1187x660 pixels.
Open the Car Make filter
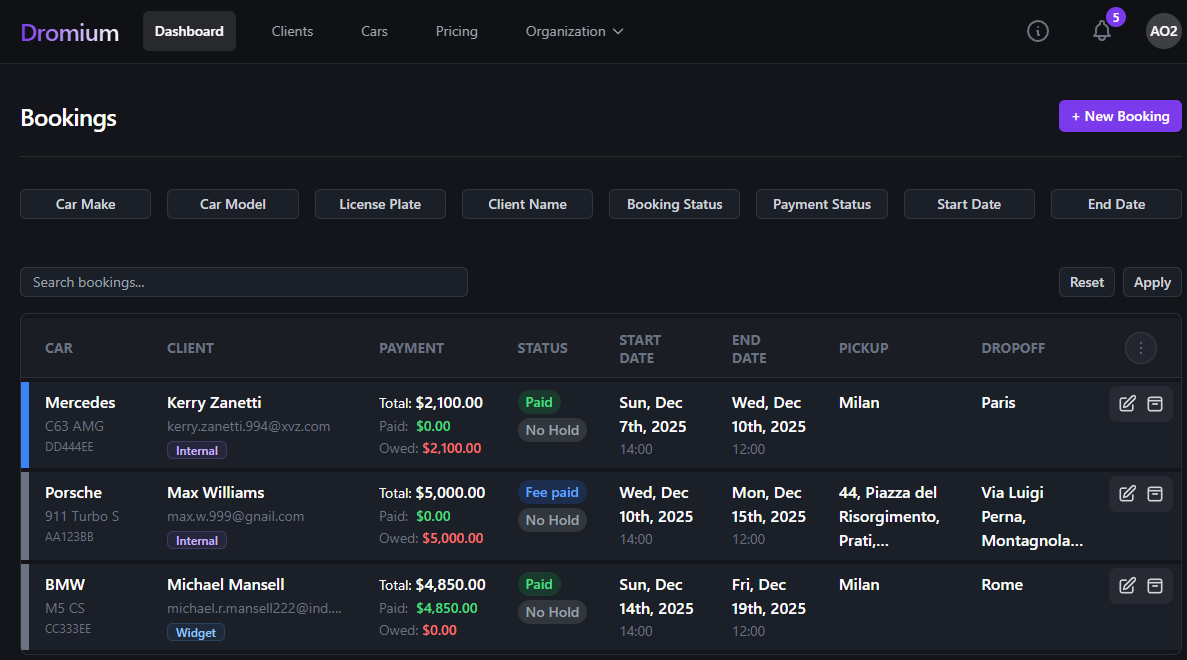click(85, 204)
